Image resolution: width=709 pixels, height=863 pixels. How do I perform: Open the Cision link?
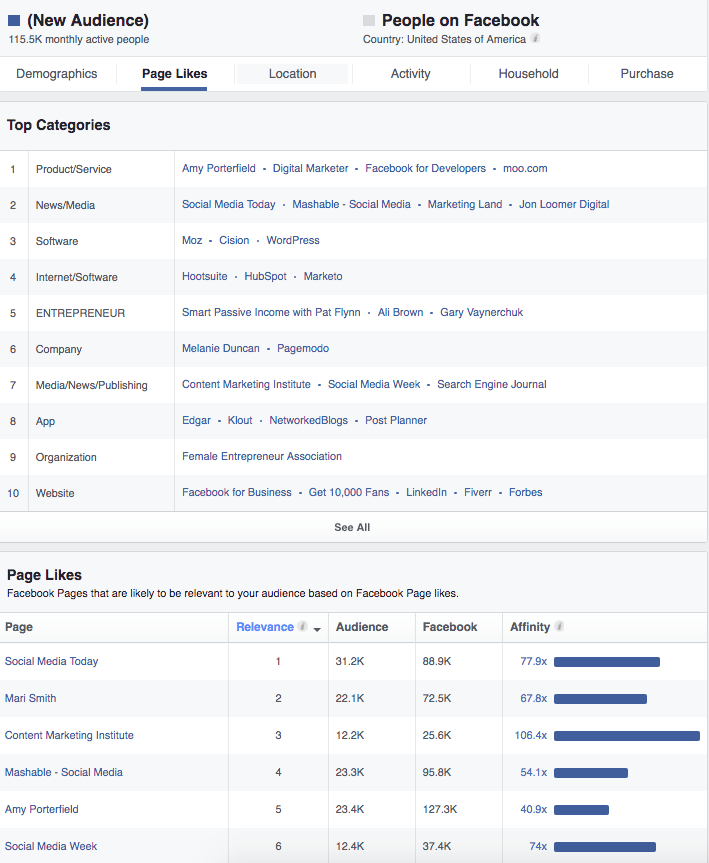(x=234, y=241)
